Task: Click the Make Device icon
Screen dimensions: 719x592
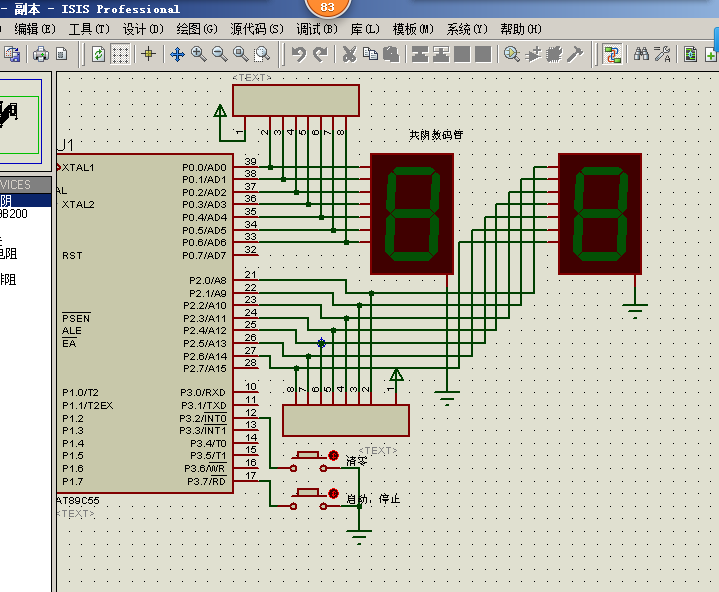Action: coord(533,54)
